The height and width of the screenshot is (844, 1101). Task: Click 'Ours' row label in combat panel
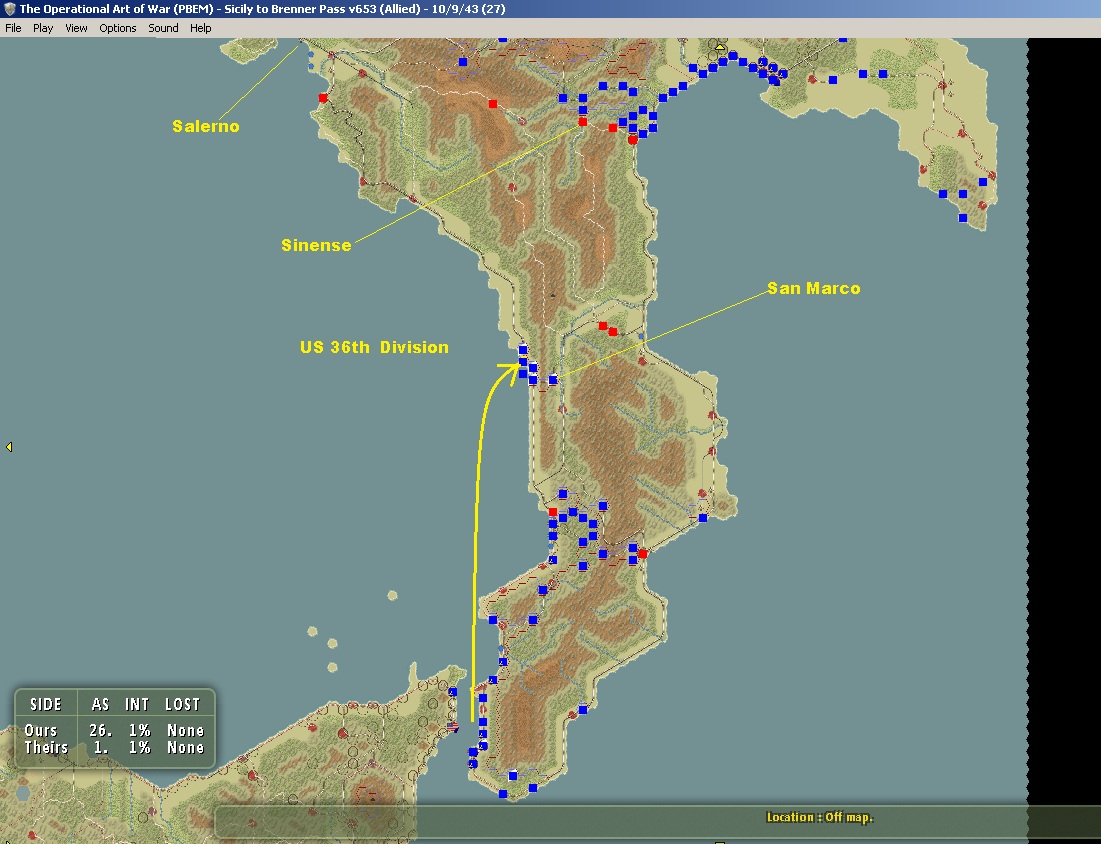[x=41, y=730]
